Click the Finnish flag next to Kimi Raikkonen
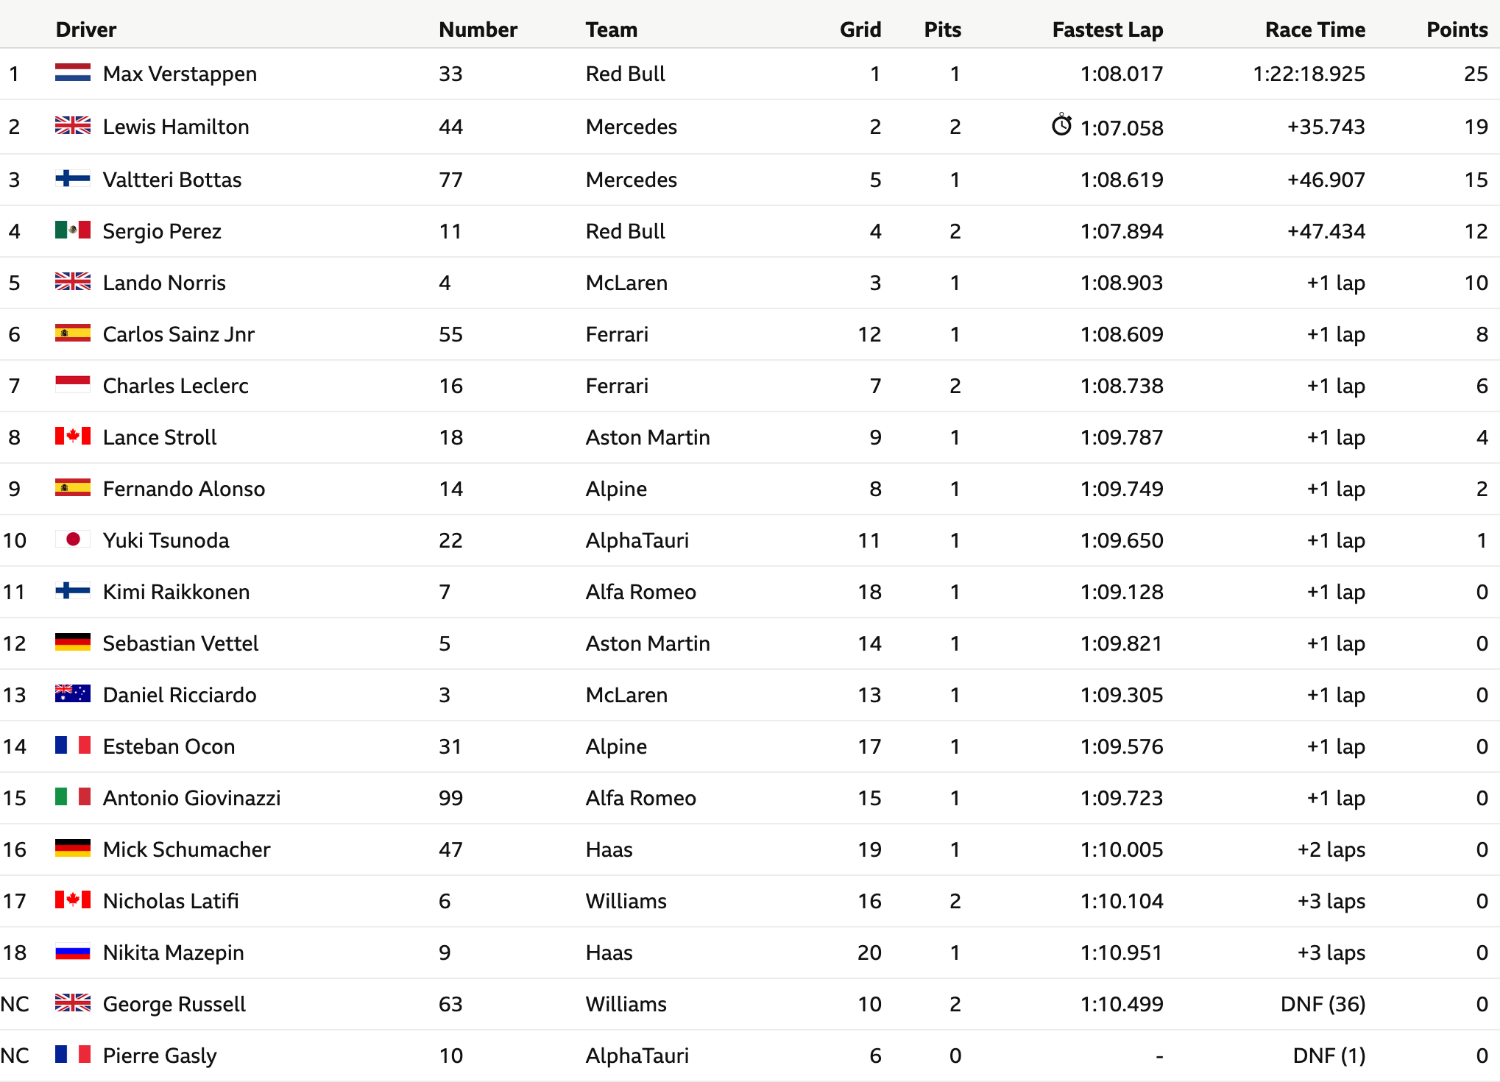 coord(73,591)
